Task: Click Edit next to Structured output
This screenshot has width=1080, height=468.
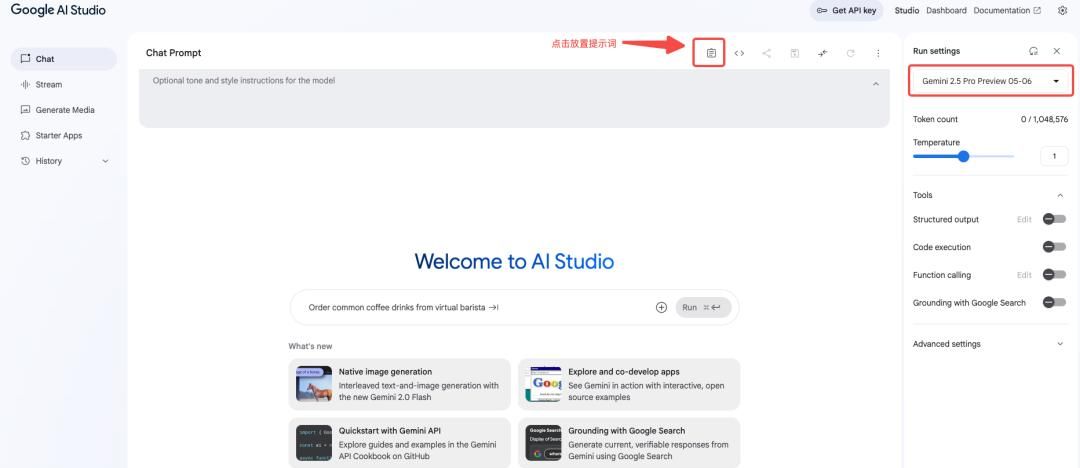Action: click(1024, 219)
